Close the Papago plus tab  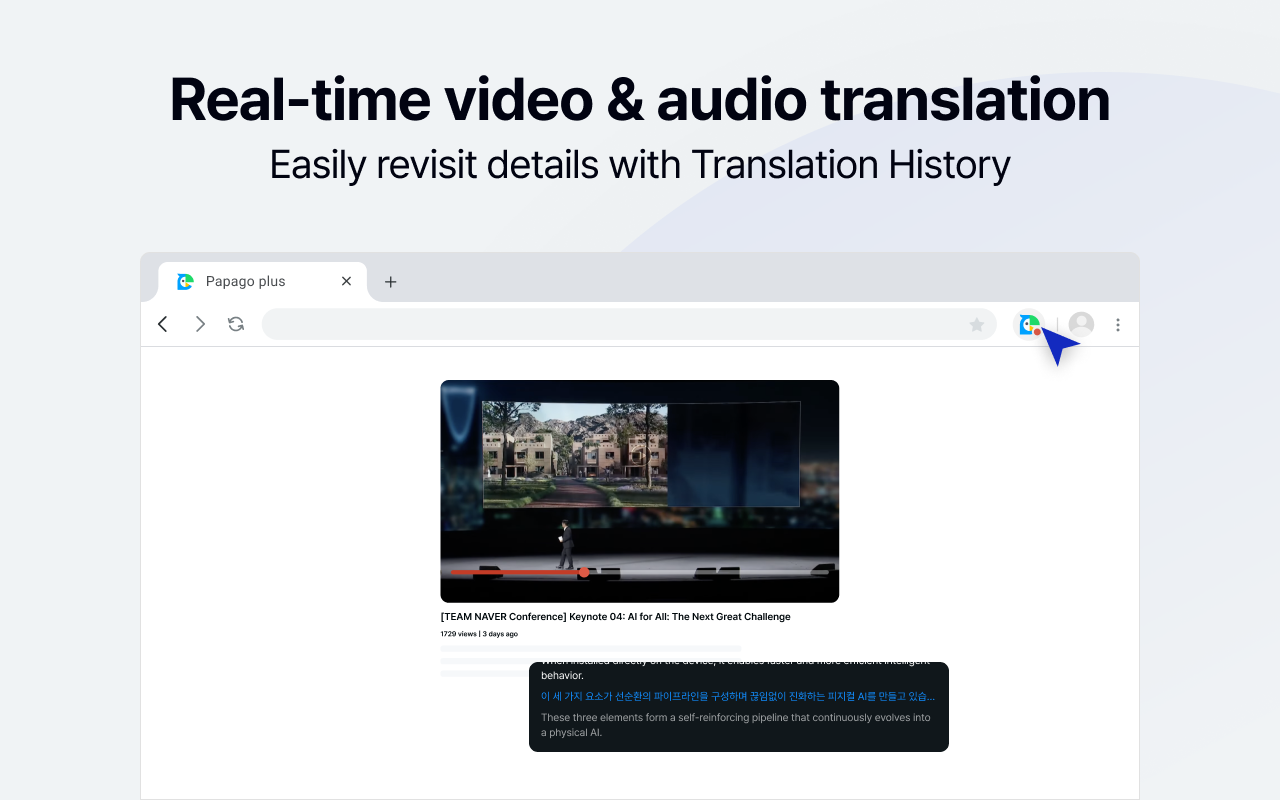tap(346, 281)
